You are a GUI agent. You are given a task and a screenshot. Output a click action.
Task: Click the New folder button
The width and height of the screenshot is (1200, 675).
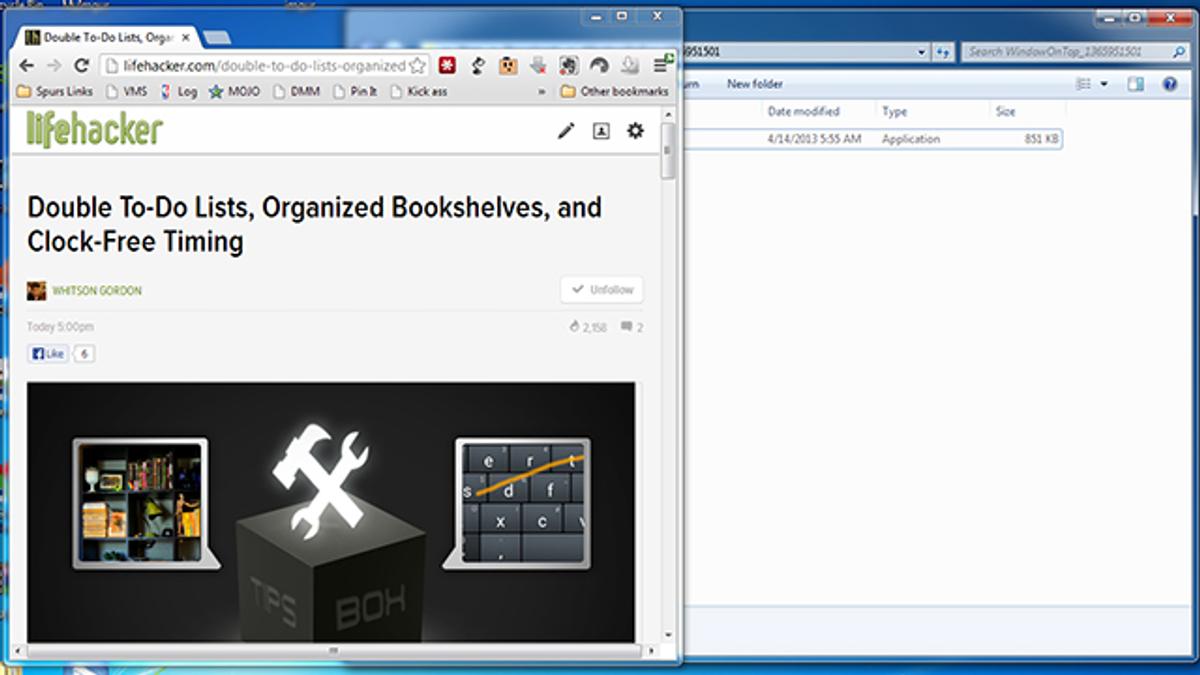pyautogui.click(x=755, y=84)
